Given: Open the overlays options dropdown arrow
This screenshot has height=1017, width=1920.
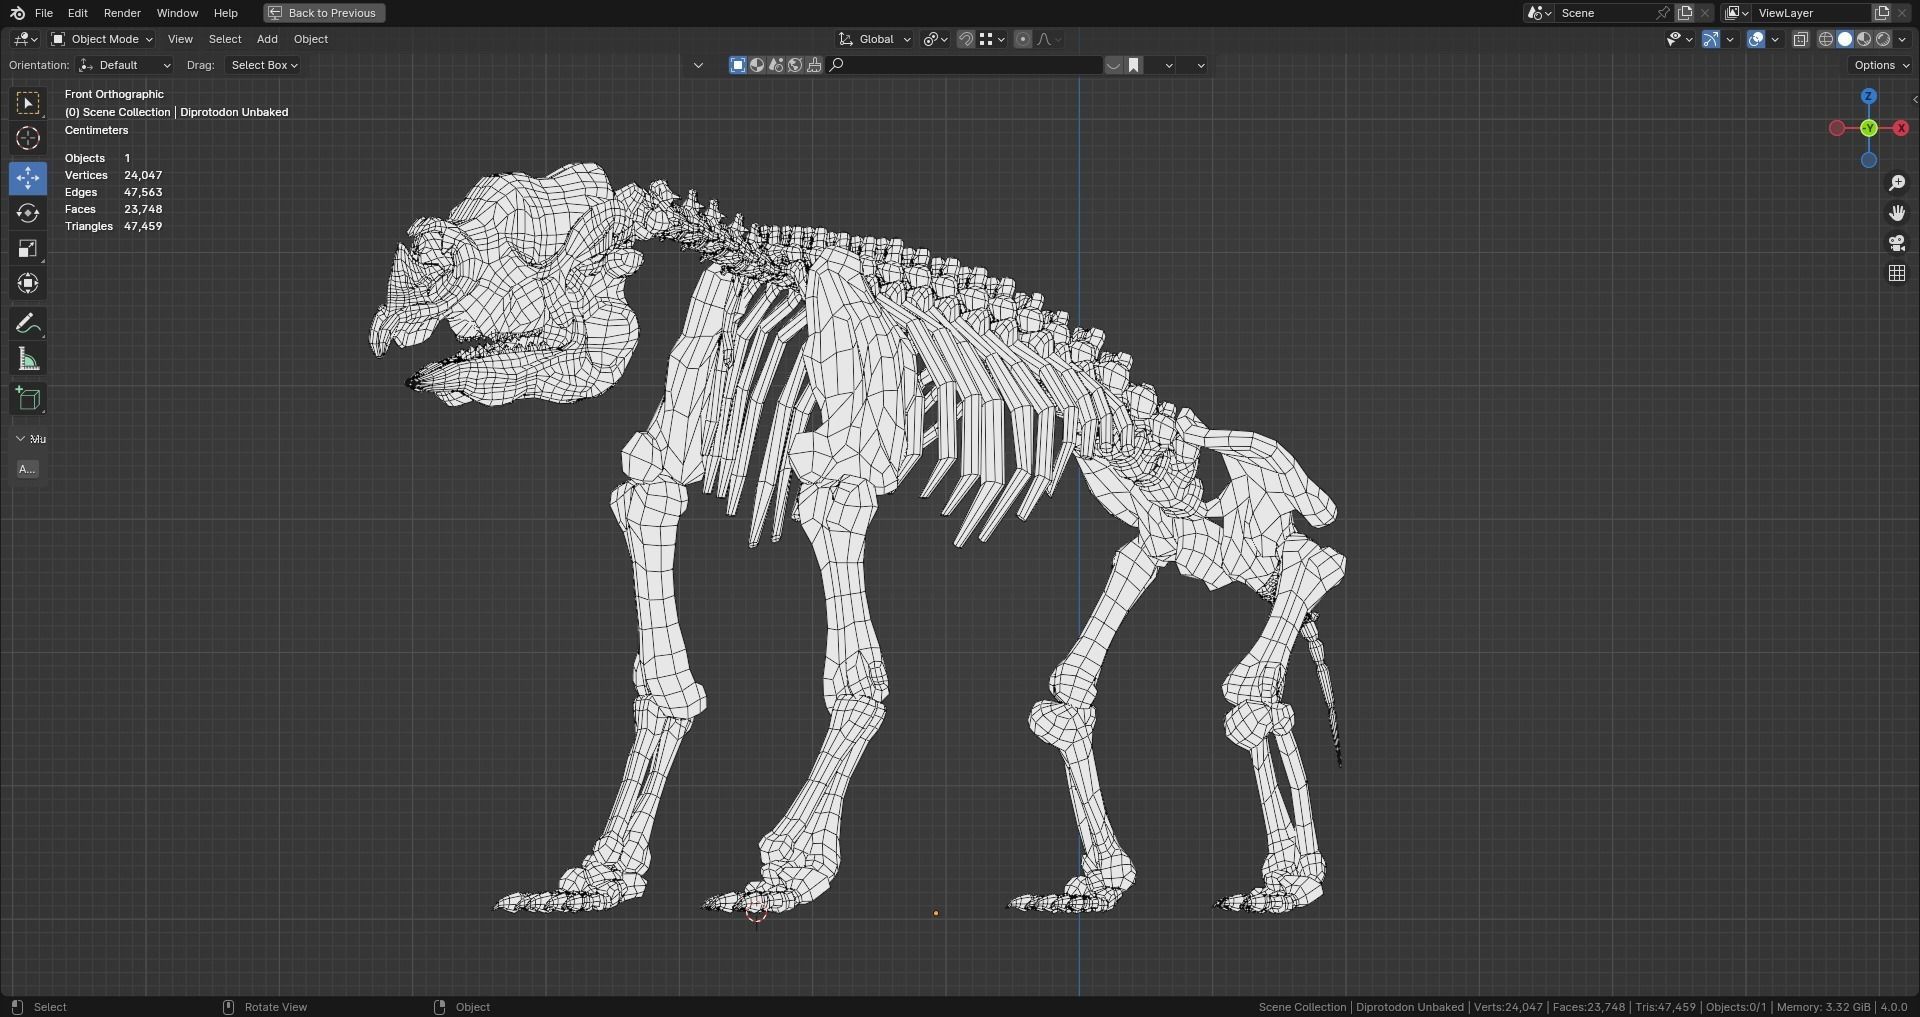Looking at the screenshot, I should [x=1775, y=39].
